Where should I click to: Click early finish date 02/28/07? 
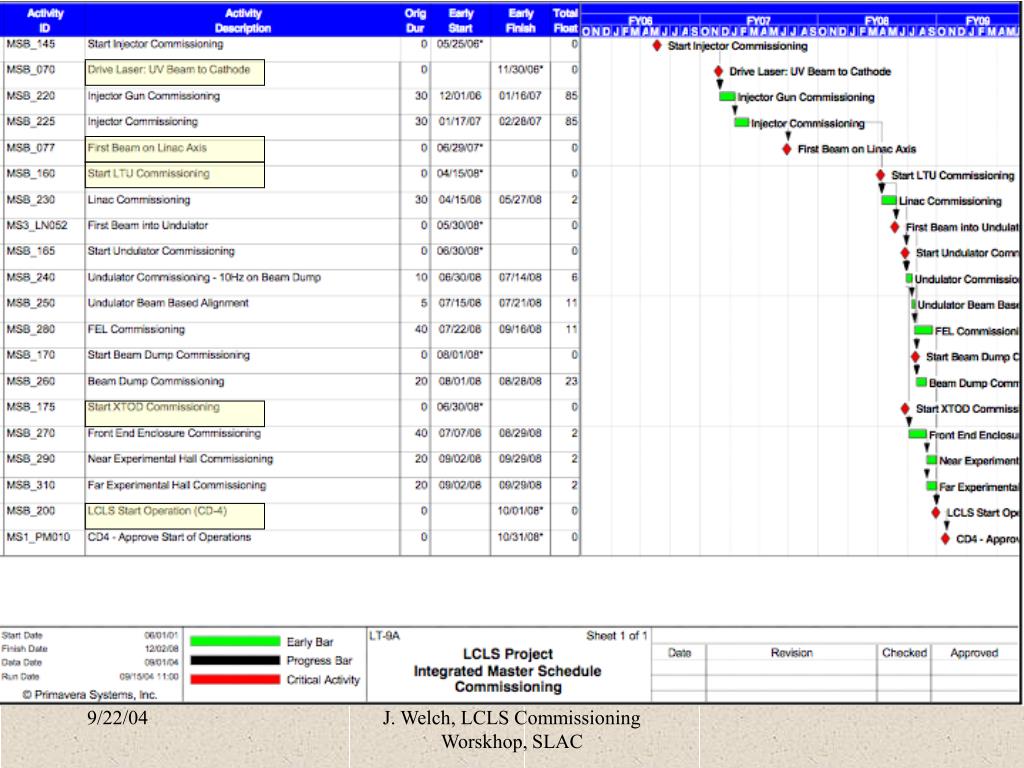click(x=520, y=121)
